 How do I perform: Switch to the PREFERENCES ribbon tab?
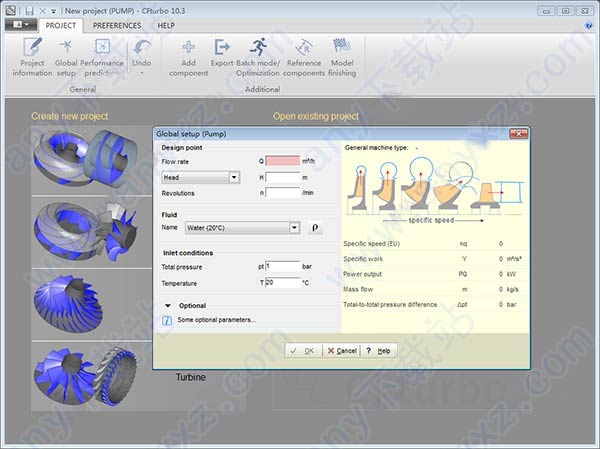point(117,26)
